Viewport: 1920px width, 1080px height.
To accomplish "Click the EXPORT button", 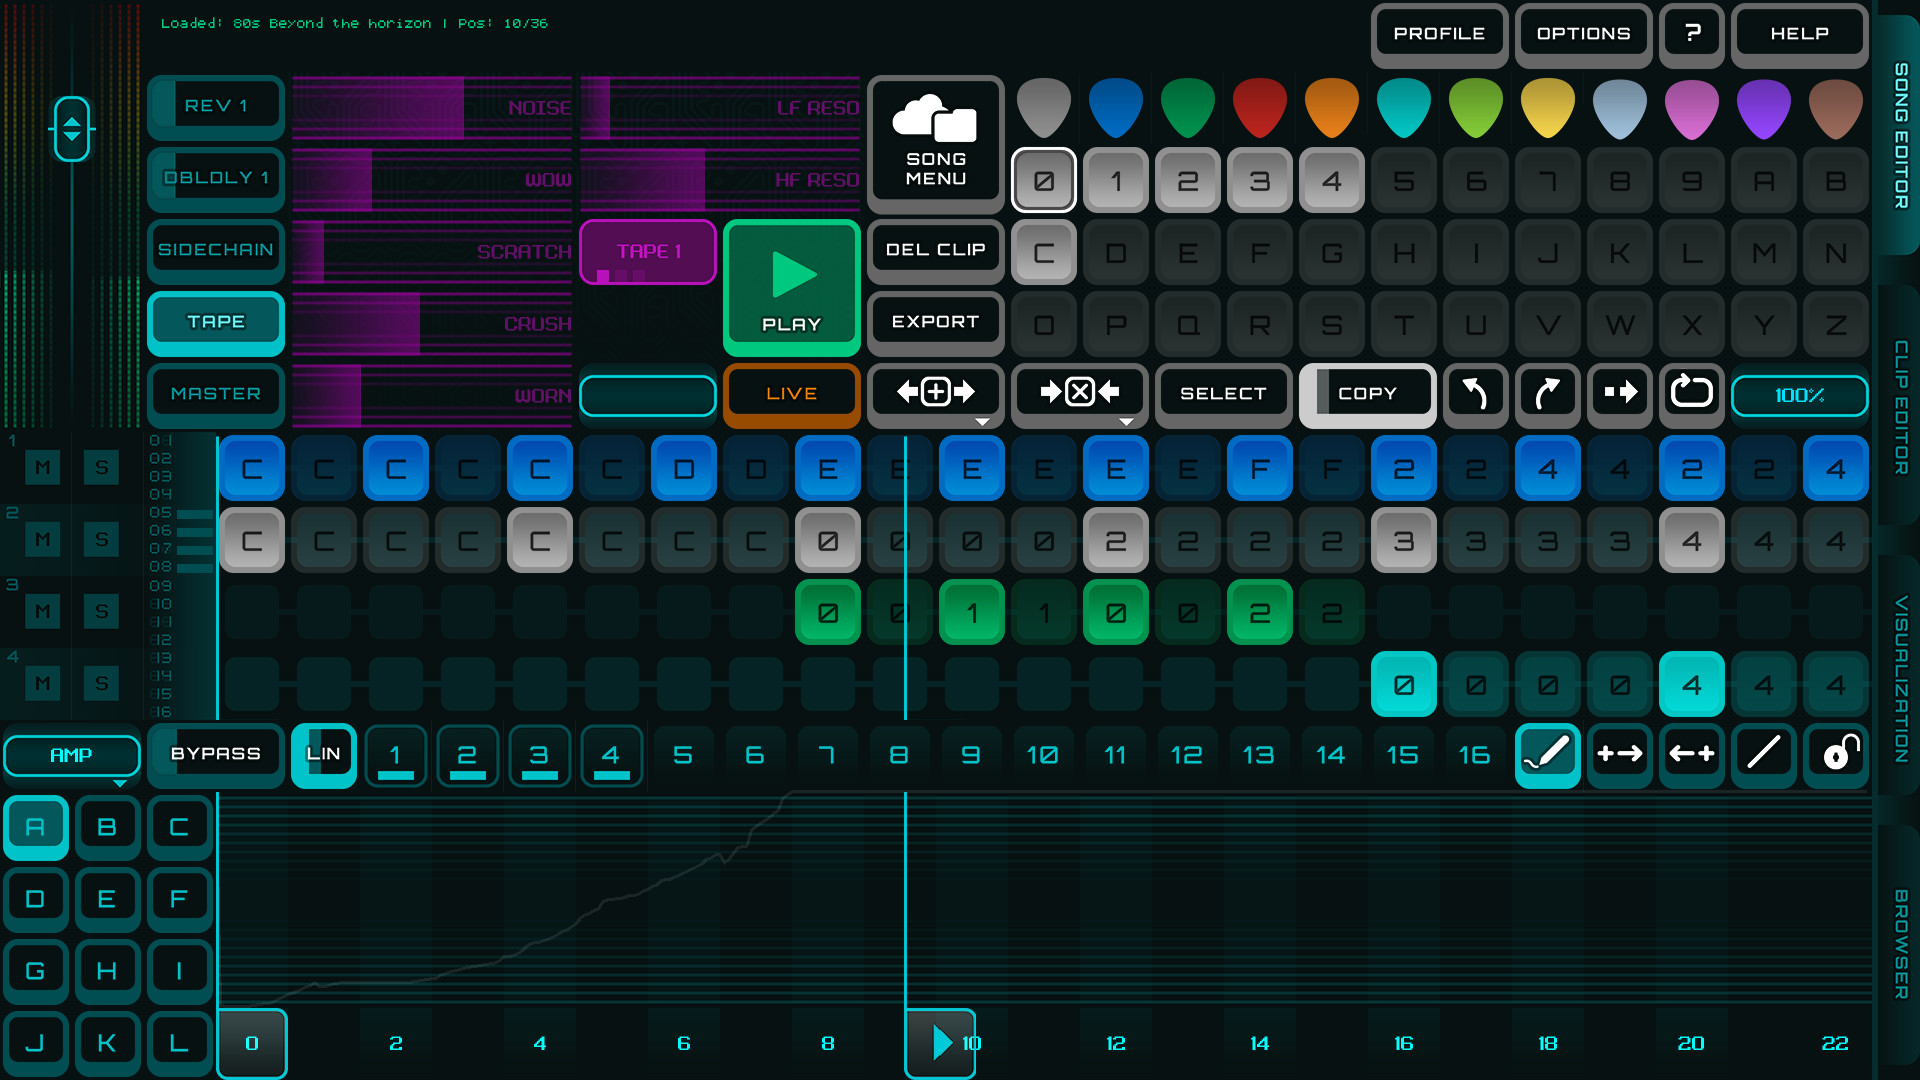I will click(x=935, y=322).
